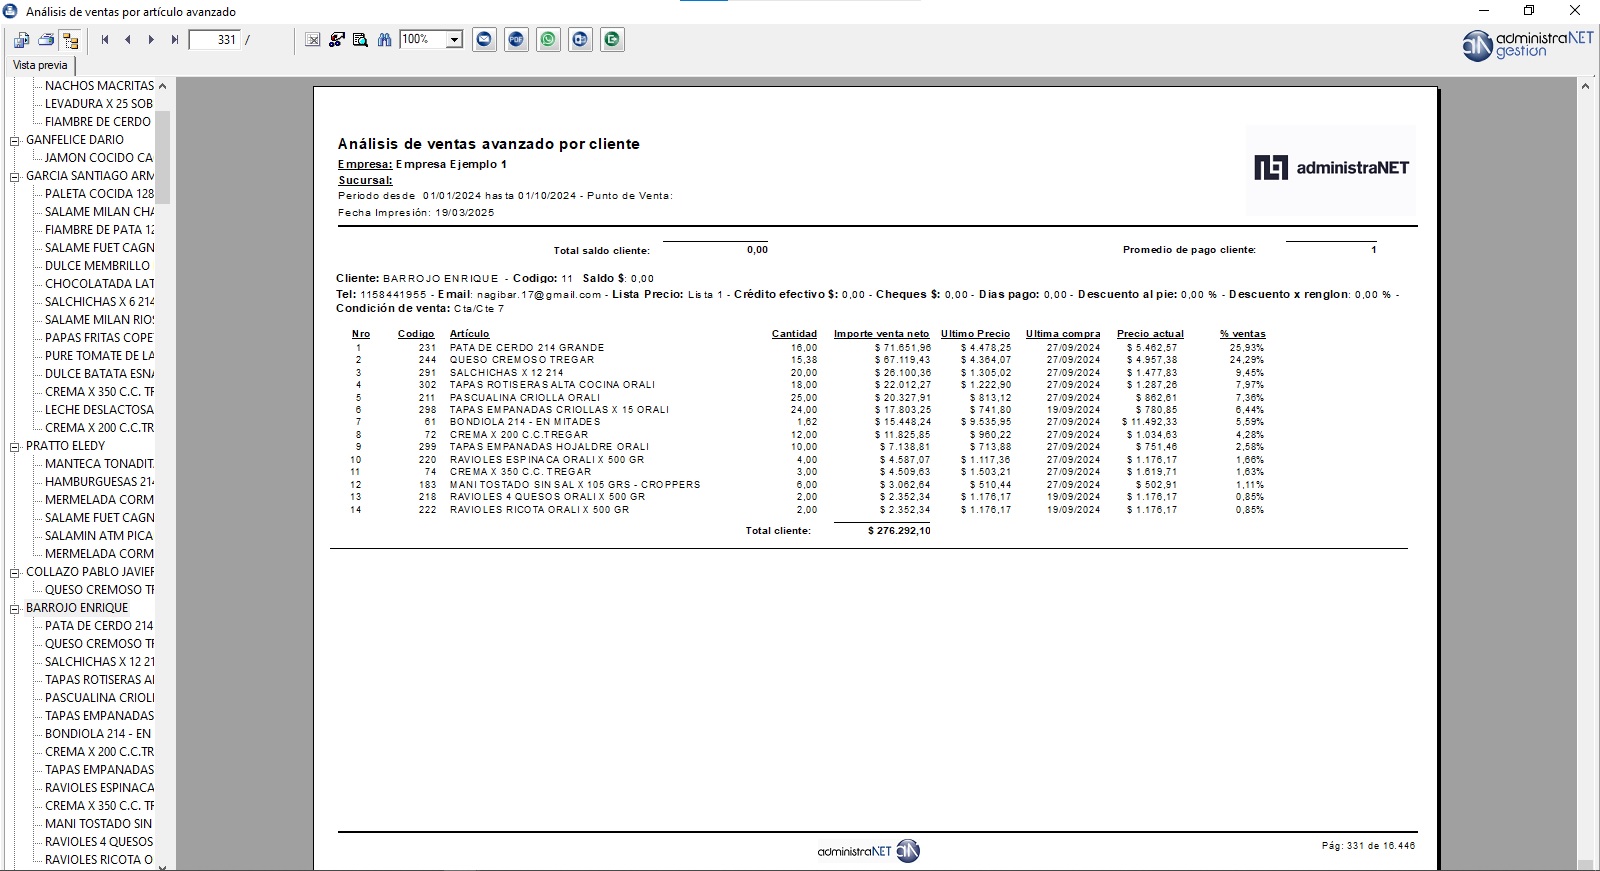1600x871 pixels.
Task: Click report area scroll up arrow
Action: pyautogui.click(x=1585, y=87)
